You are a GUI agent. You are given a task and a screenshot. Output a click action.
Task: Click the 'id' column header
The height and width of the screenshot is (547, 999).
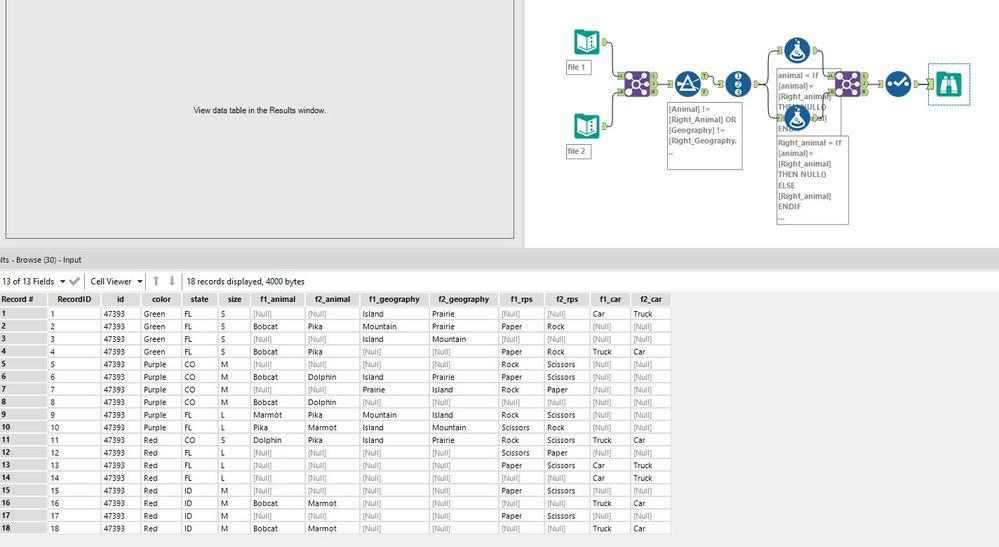pos(120,299)
